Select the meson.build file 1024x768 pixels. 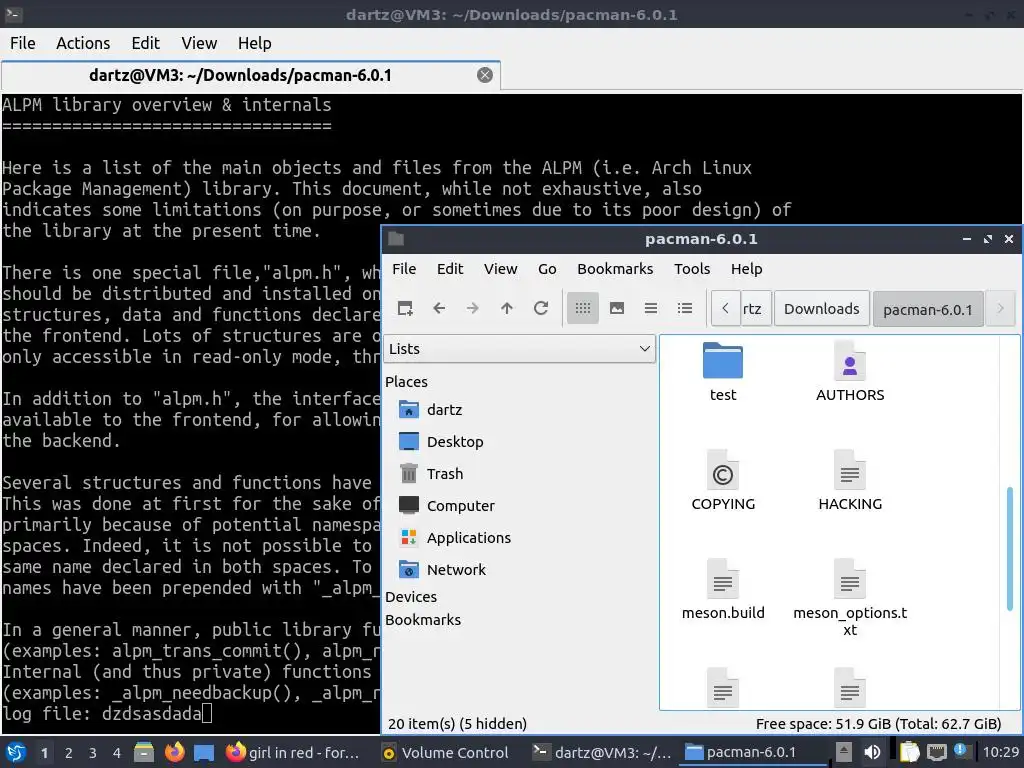point(722,590)
